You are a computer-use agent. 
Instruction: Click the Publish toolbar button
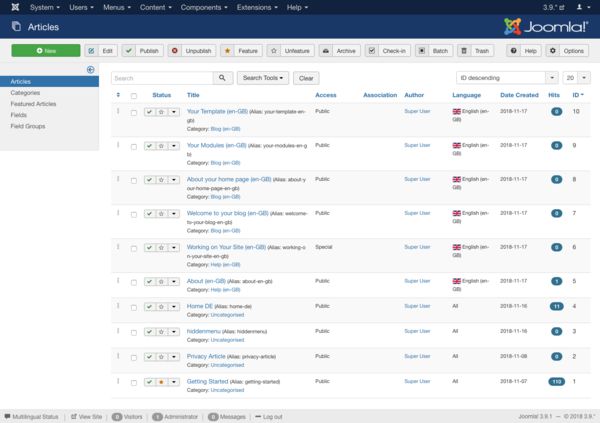coord(143,51)
